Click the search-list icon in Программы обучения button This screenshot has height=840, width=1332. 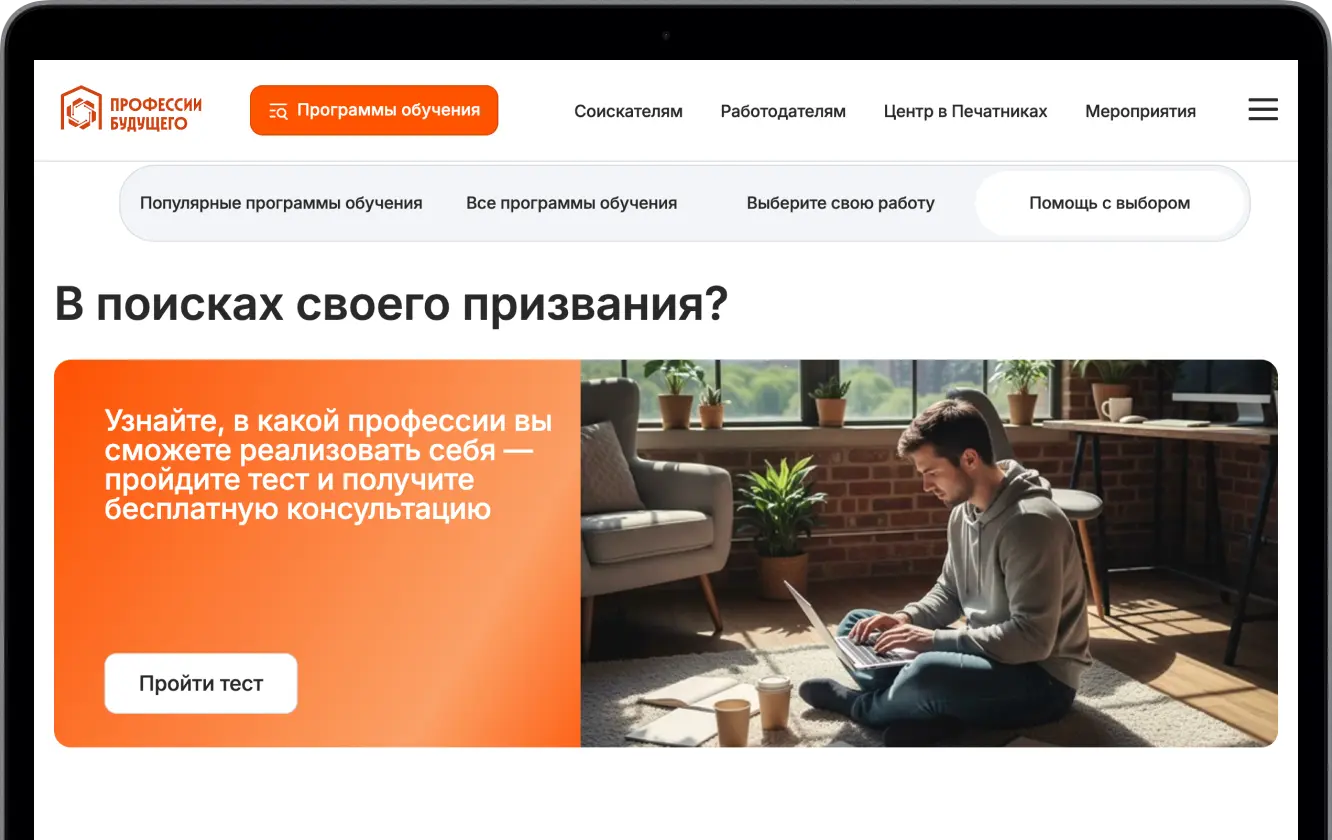(x=278, y=111)
